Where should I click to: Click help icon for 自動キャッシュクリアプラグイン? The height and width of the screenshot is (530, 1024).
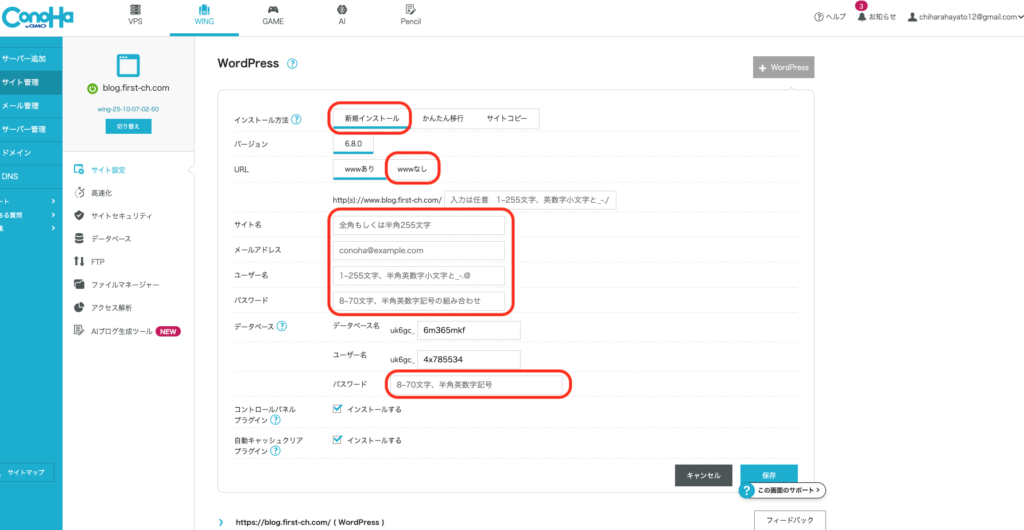tap(276, 451)
